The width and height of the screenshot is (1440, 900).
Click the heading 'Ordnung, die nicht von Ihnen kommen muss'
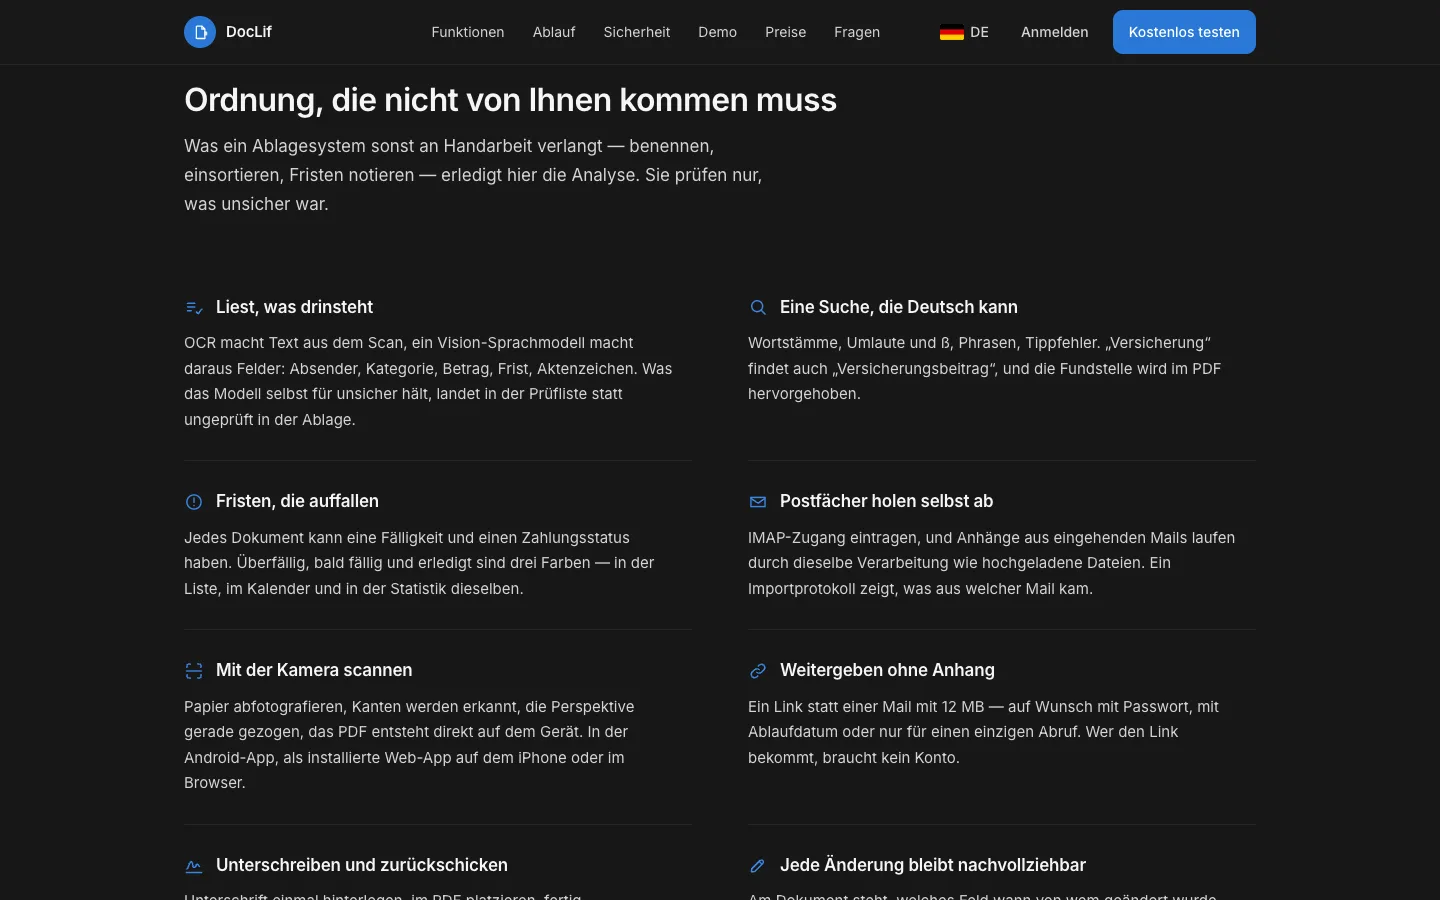click(511, 100)
